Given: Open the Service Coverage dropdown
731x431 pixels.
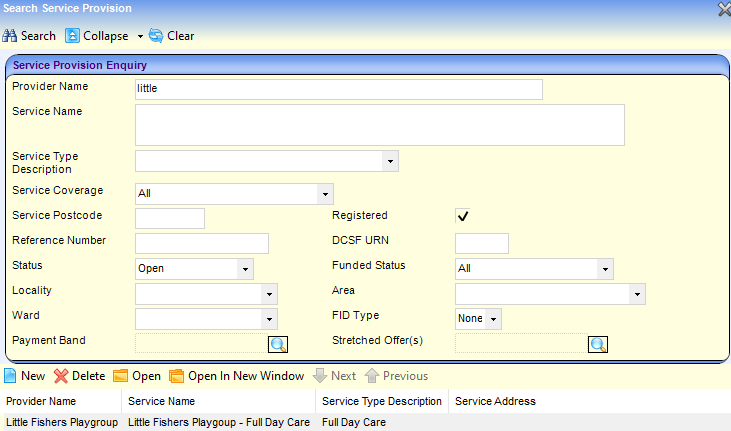Looking at the screenshot, I should tap(324, 194).
